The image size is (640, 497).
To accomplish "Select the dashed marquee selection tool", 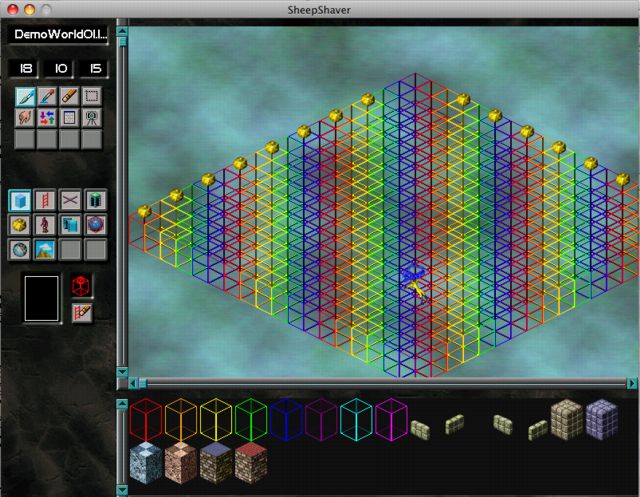I will [x=91, y=96].
